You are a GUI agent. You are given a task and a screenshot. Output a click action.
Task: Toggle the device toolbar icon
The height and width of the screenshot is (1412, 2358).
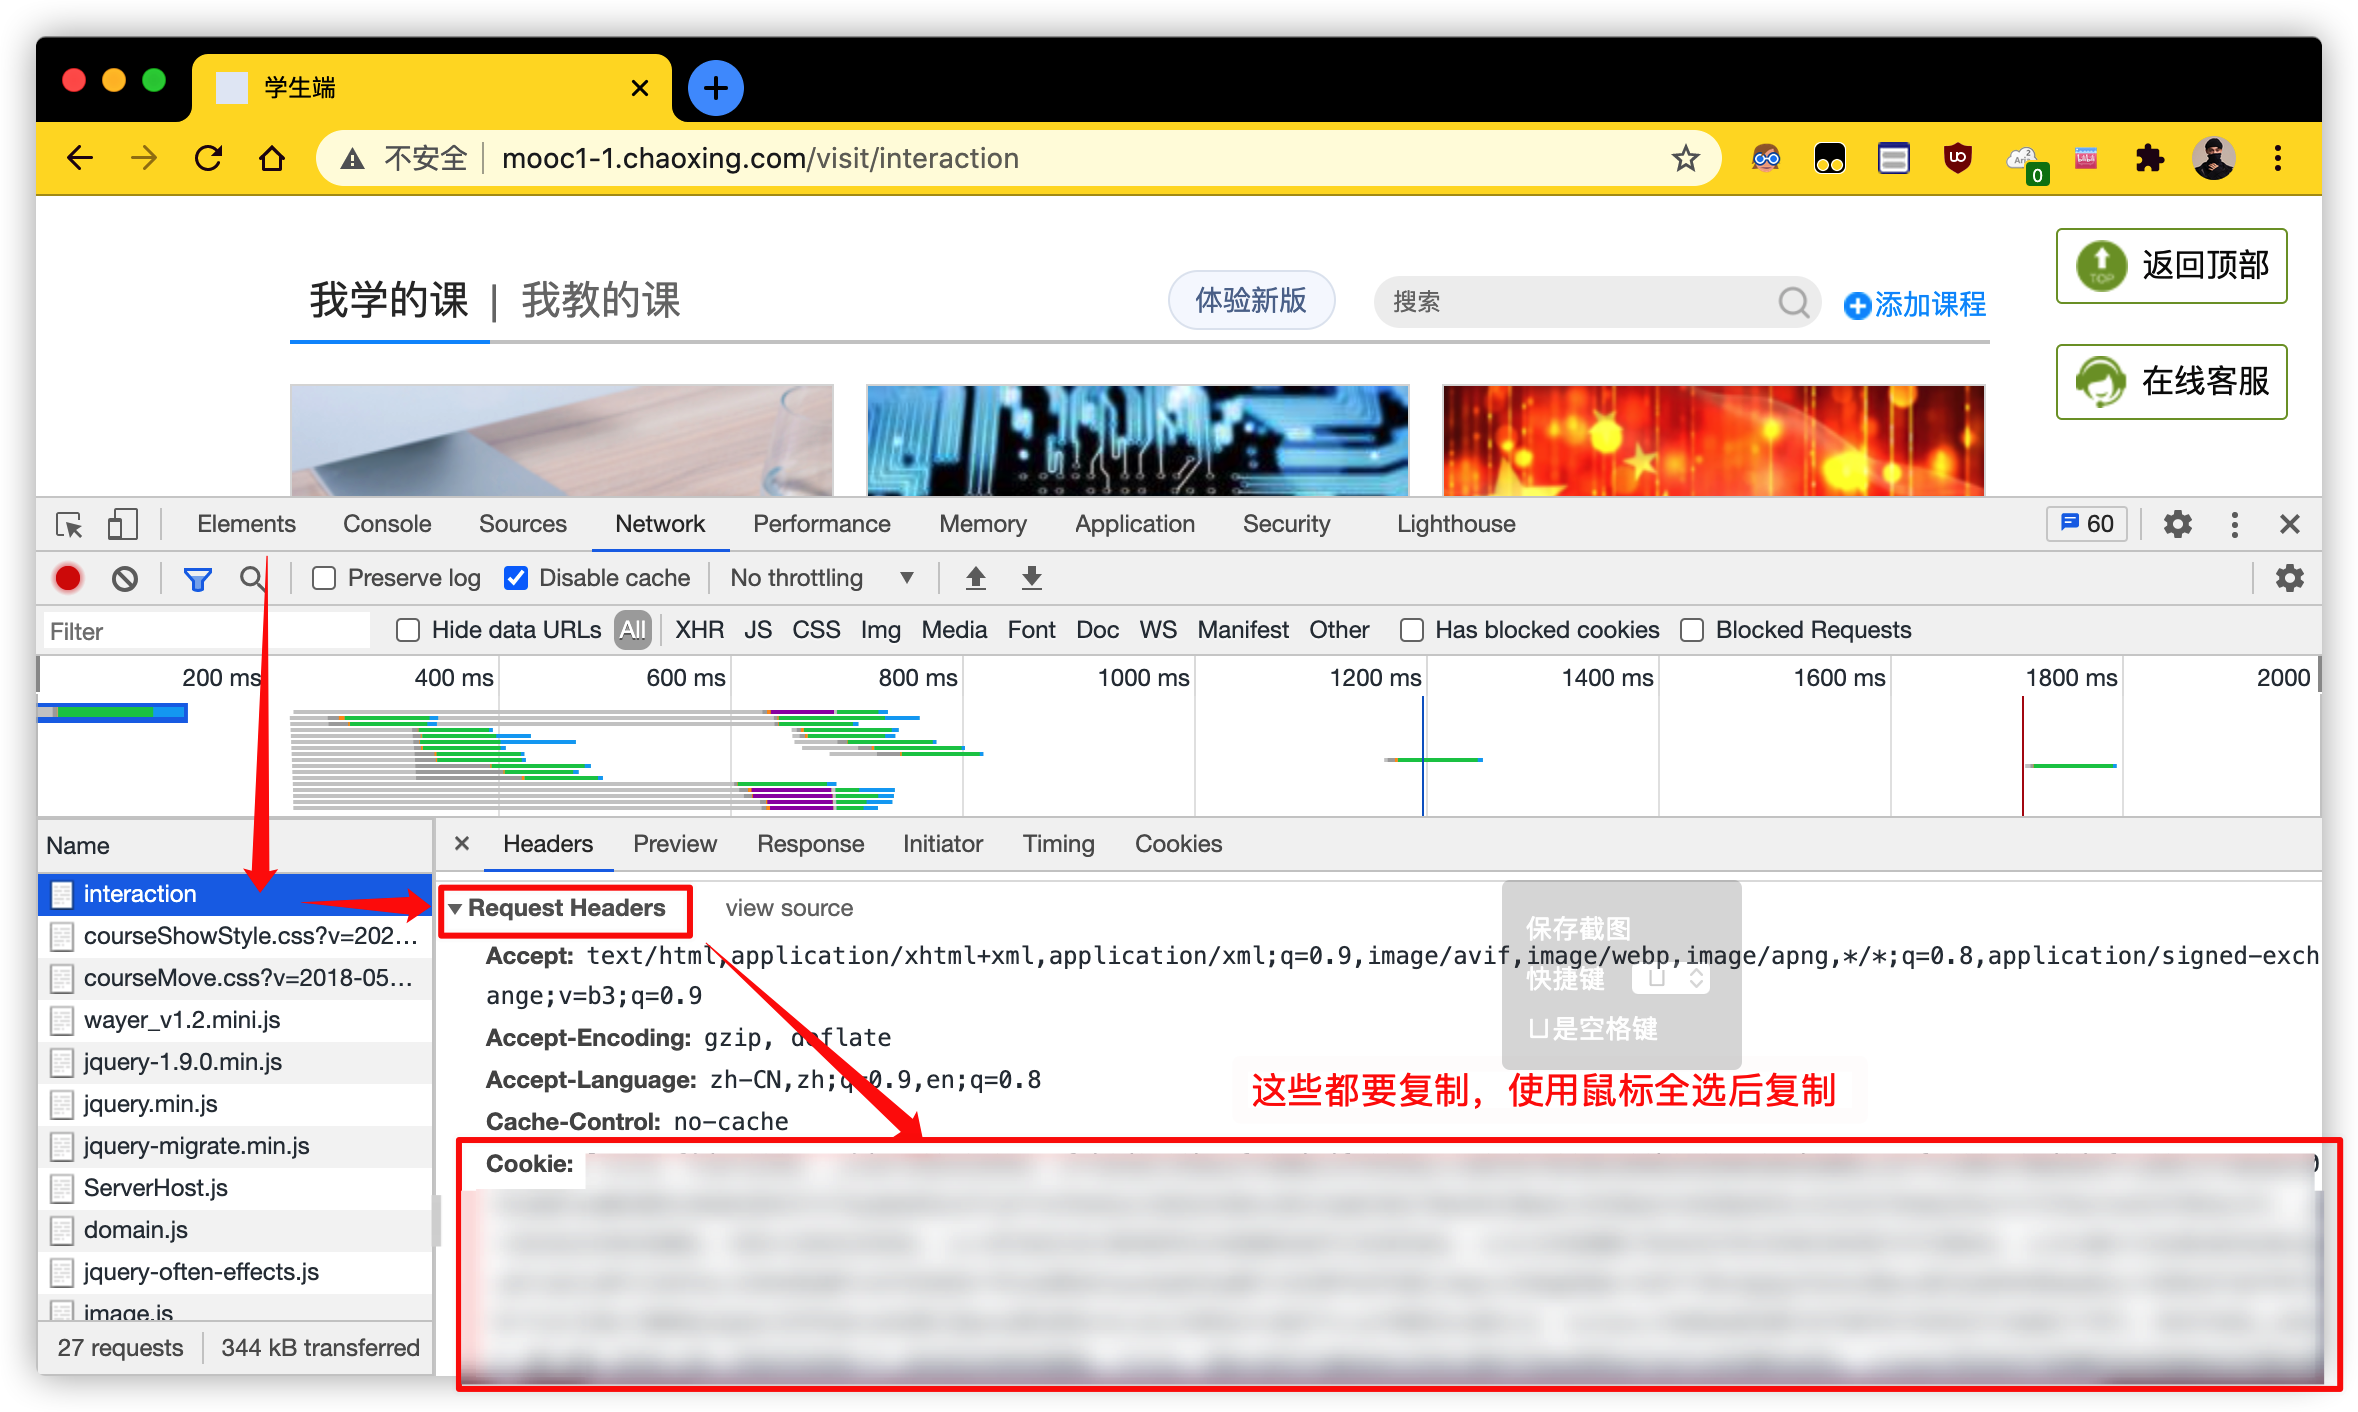click(x=122, y=524)
